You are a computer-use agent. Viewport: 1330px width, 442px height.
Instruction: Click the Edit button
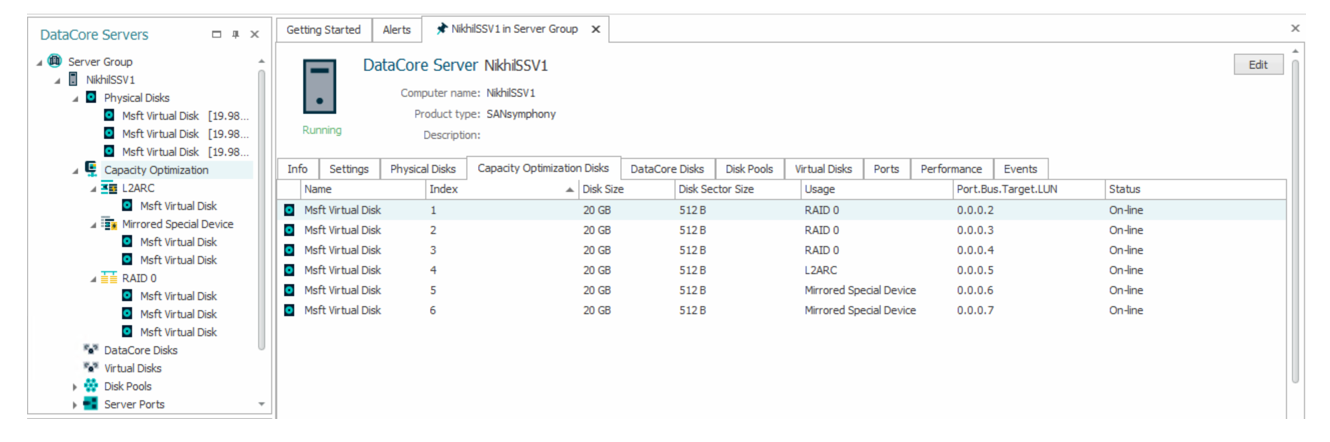pos(1258,65)
